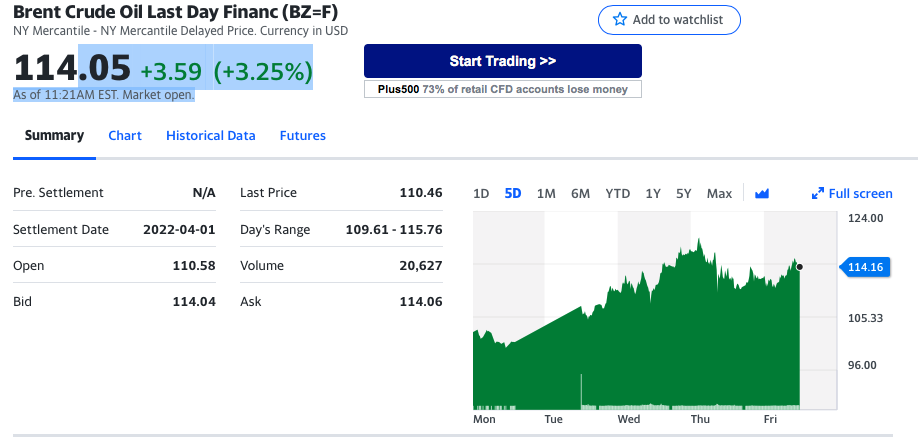Select the Max chart range
918x437 pixels.
coord(719,193)
